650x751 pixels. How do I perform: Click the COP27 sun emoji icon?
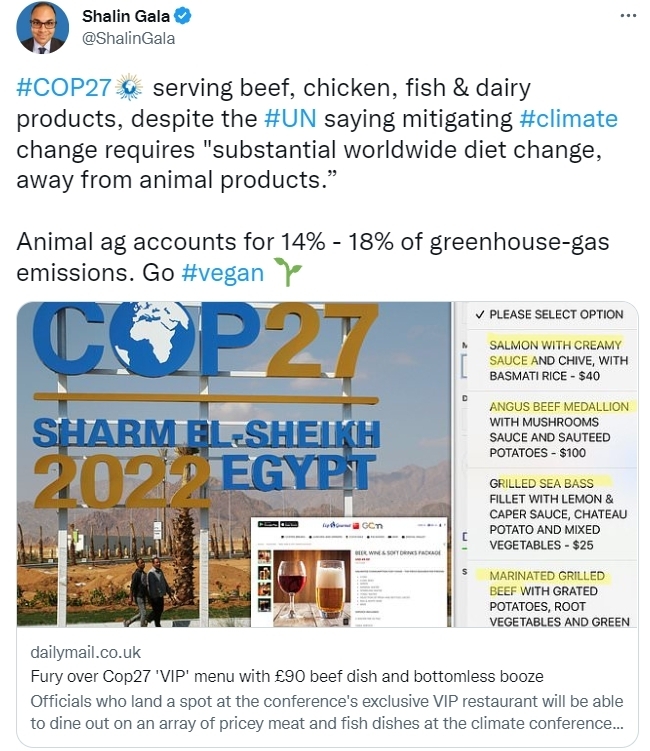coord(129,88)
